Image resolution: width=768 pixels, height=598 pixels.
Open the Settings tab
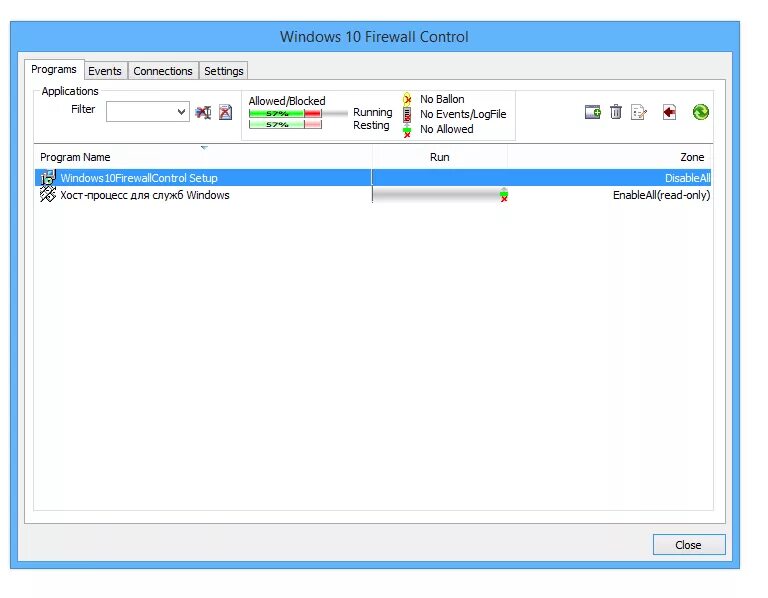coord(224,71)
